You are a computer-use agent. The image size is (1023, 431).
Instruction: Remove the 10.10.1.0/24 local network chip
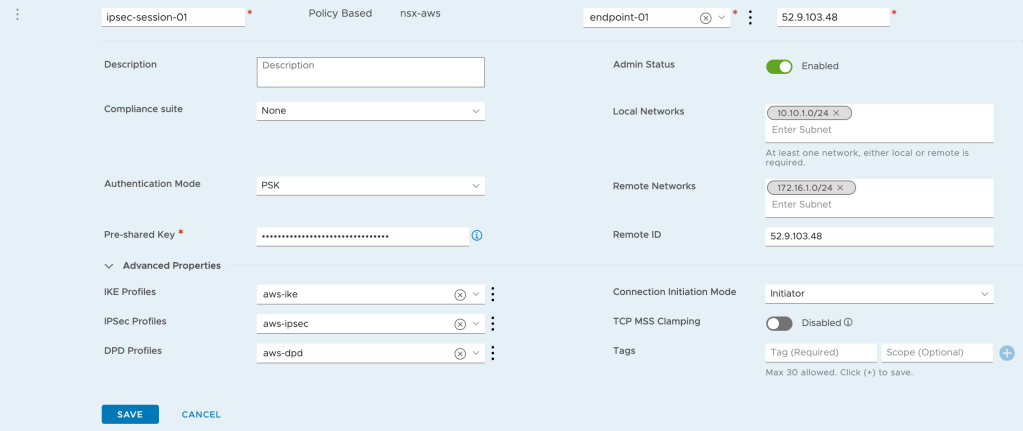[x=836, y=113]
